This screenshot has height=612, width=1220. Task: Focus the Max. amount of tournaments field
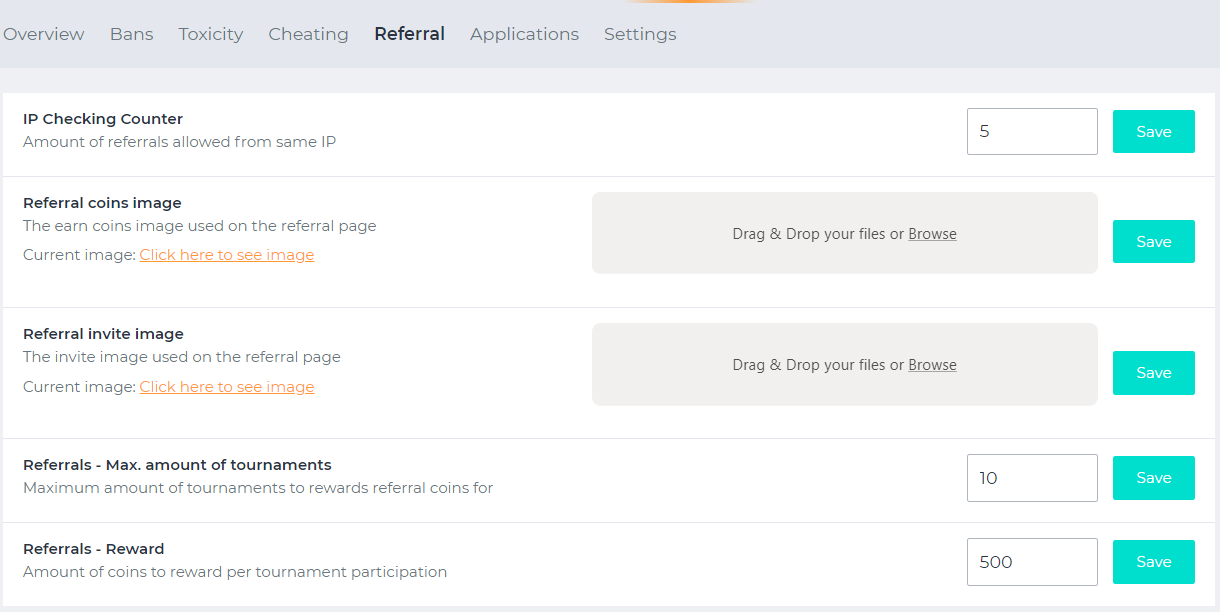[x=1031, y=478]
